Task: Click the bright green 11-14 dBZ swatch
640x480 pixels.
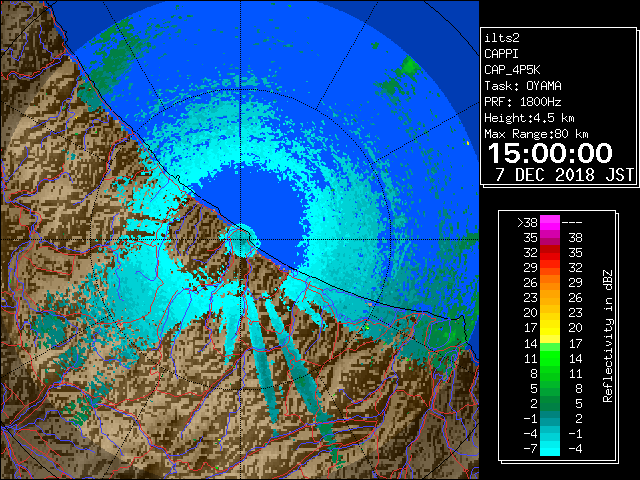Action: tap(550, 358)
